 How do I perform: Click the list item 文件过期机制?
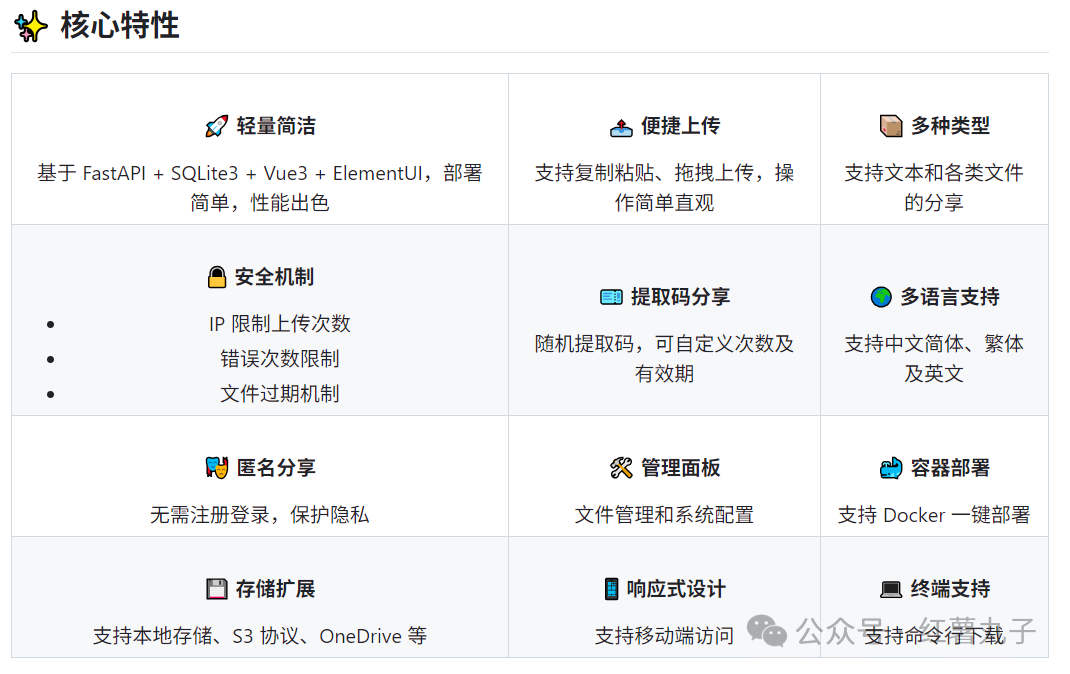(280, 394)
